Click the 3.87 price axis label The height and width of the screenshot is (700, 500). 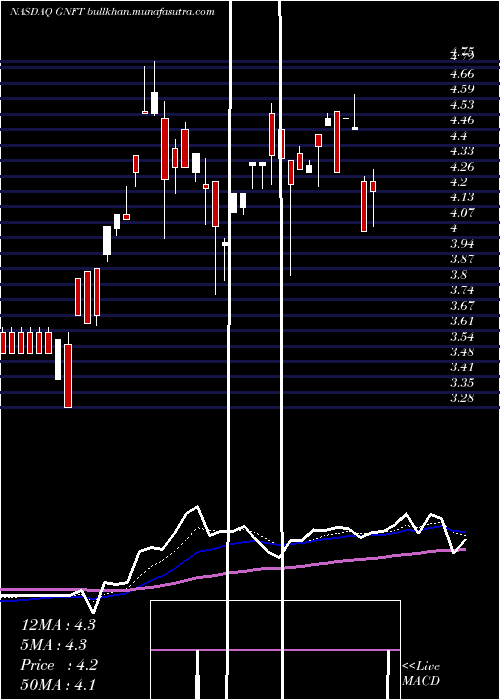pyautogui.click(x=462, y=259)
